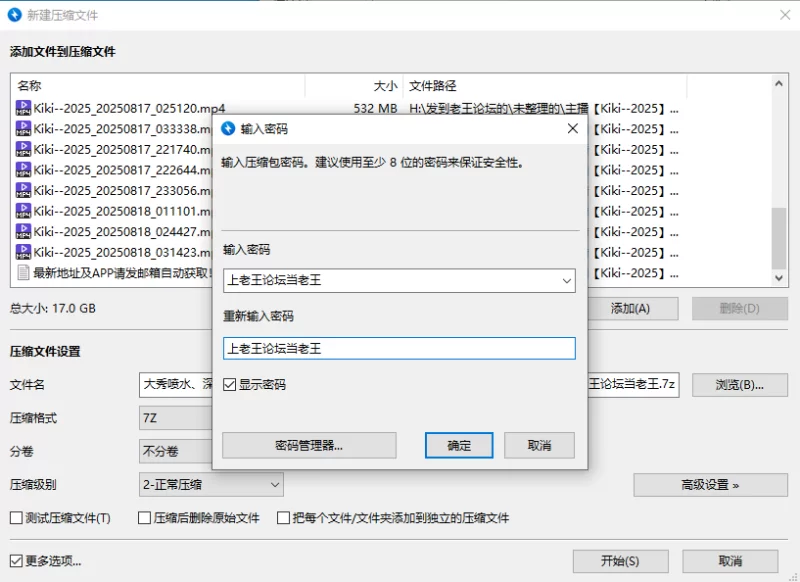Click 取消 at bottom of main window
This screenshot has width=800, height=582.
(x=730, y=561)
